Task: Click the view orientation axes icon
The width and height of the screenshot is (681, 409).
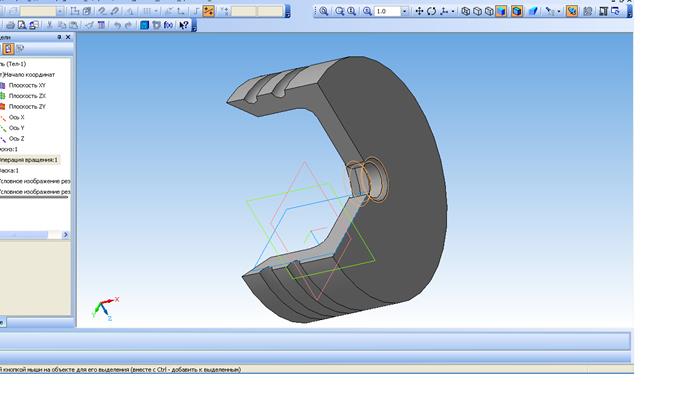Action: coord(444,11)
